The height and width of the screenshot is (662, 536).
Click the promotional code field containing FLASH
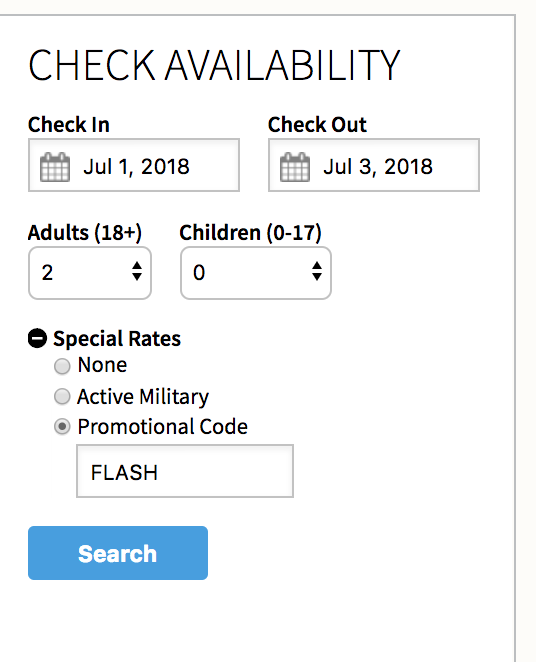185,471
